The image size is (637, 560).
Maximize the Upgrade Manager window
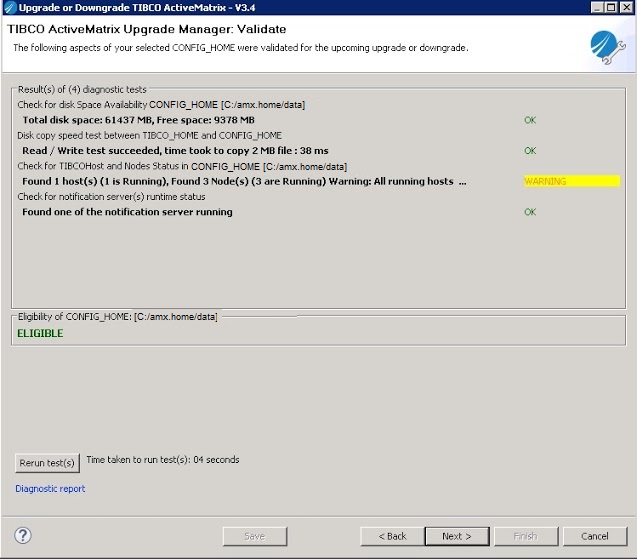point(611,7)
